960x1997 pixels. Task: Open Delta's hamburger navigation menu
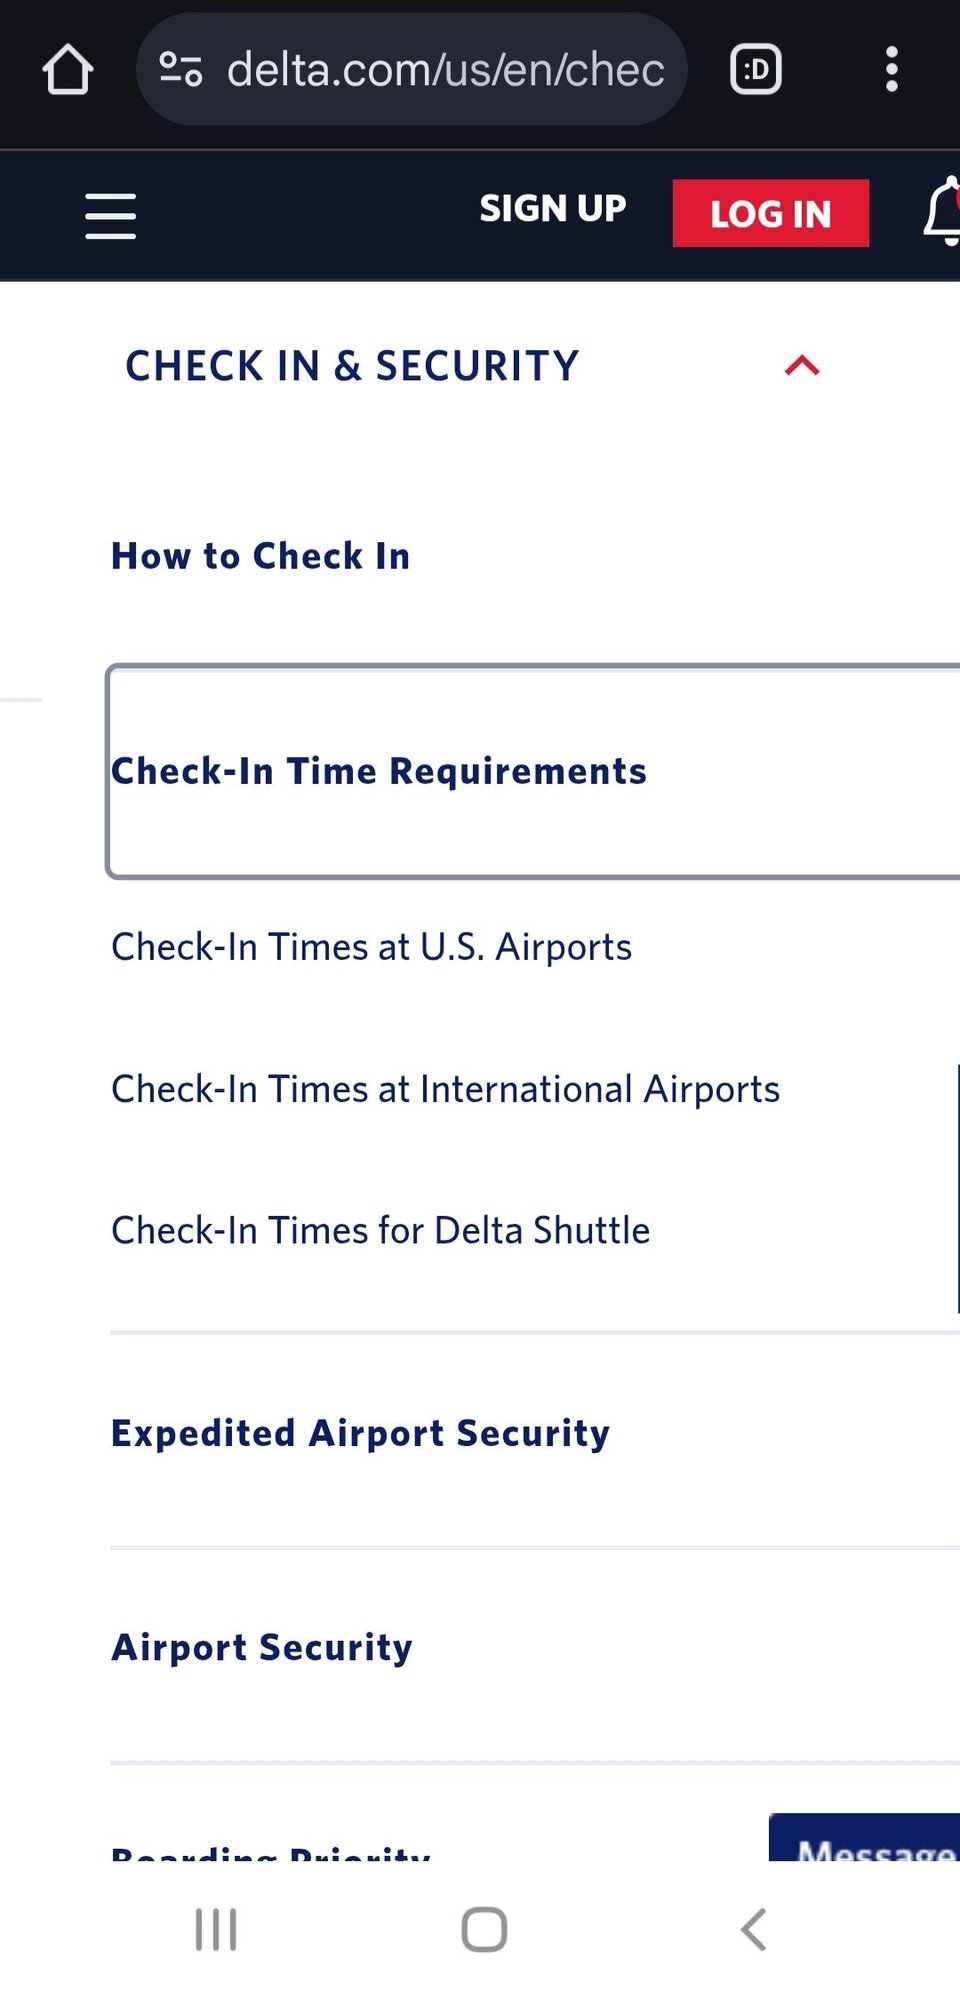[x=110, y=214]
